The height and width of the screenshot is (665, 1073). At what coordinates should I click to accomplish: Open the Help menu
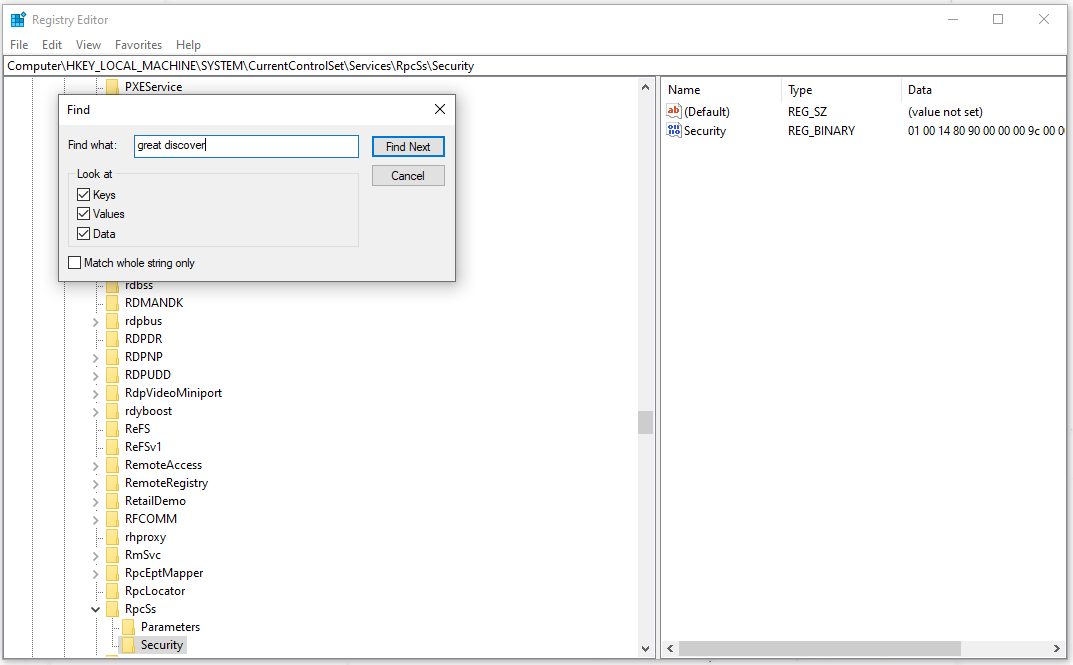[188, 44]
